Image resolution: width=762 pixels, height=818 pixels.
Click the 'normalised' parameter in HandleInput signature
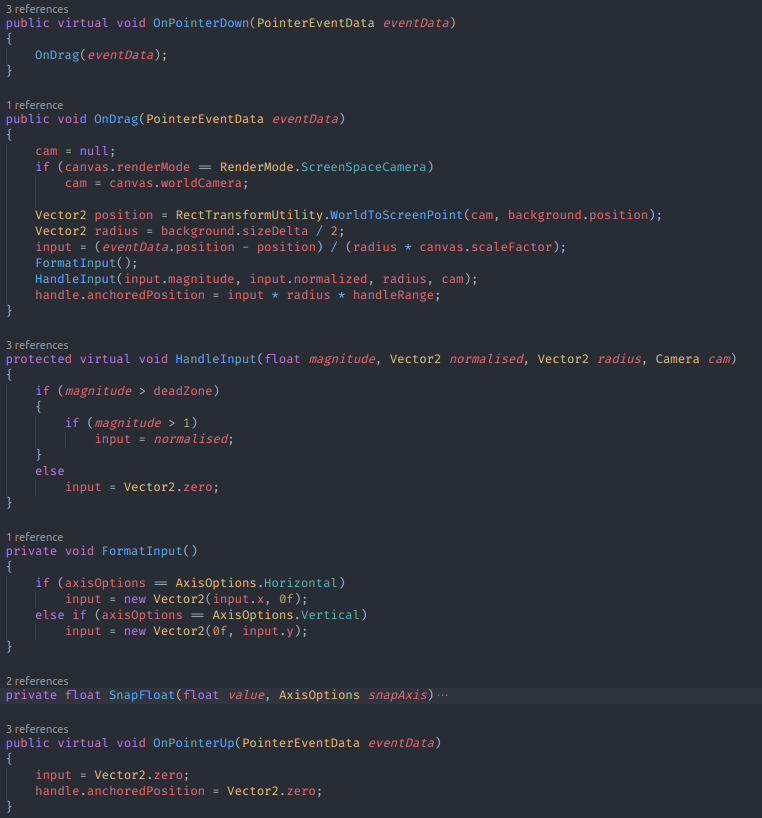[487, 359]
